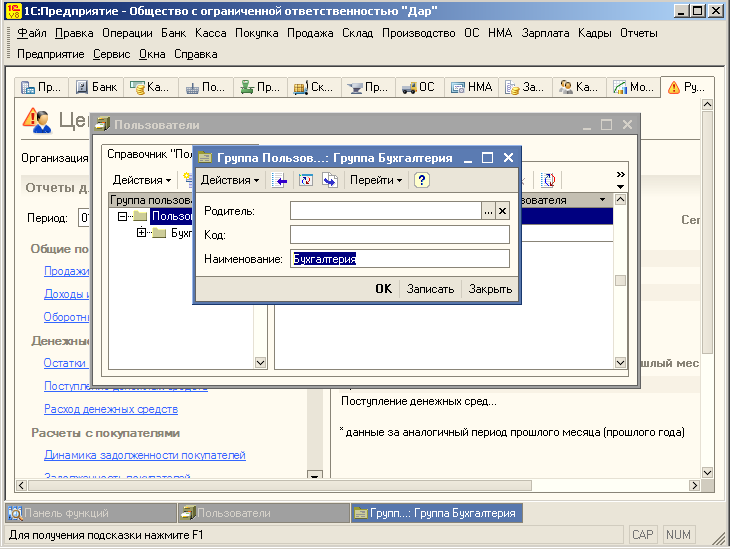Click the ellipsis select button for Родитель
This screenshot has width=730, height=549.
[x=488, y=211]
